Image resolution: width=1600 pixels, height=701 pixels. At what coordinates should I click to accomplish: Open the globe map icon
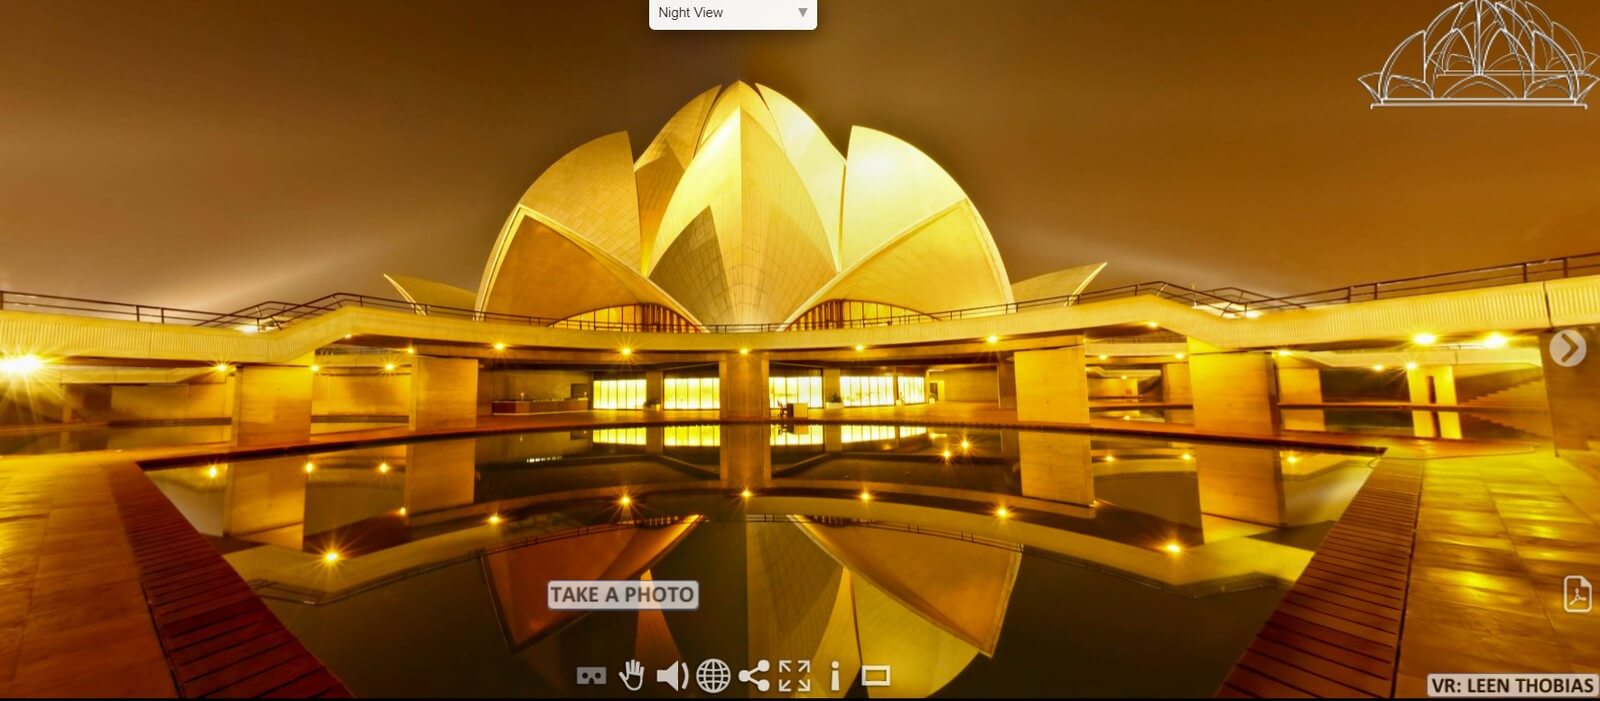[x=713, y=677]
